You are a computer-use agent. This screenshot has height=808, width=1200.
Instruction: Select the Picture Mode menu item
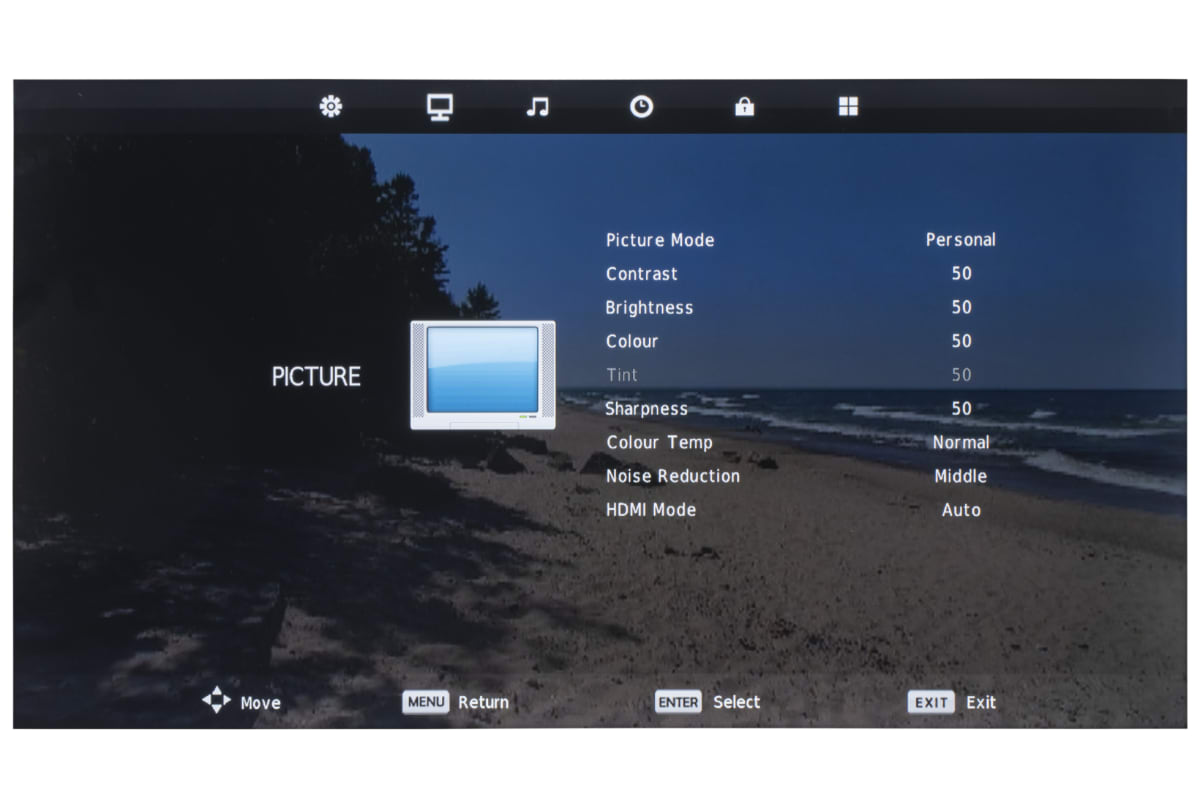click(660, 240)
